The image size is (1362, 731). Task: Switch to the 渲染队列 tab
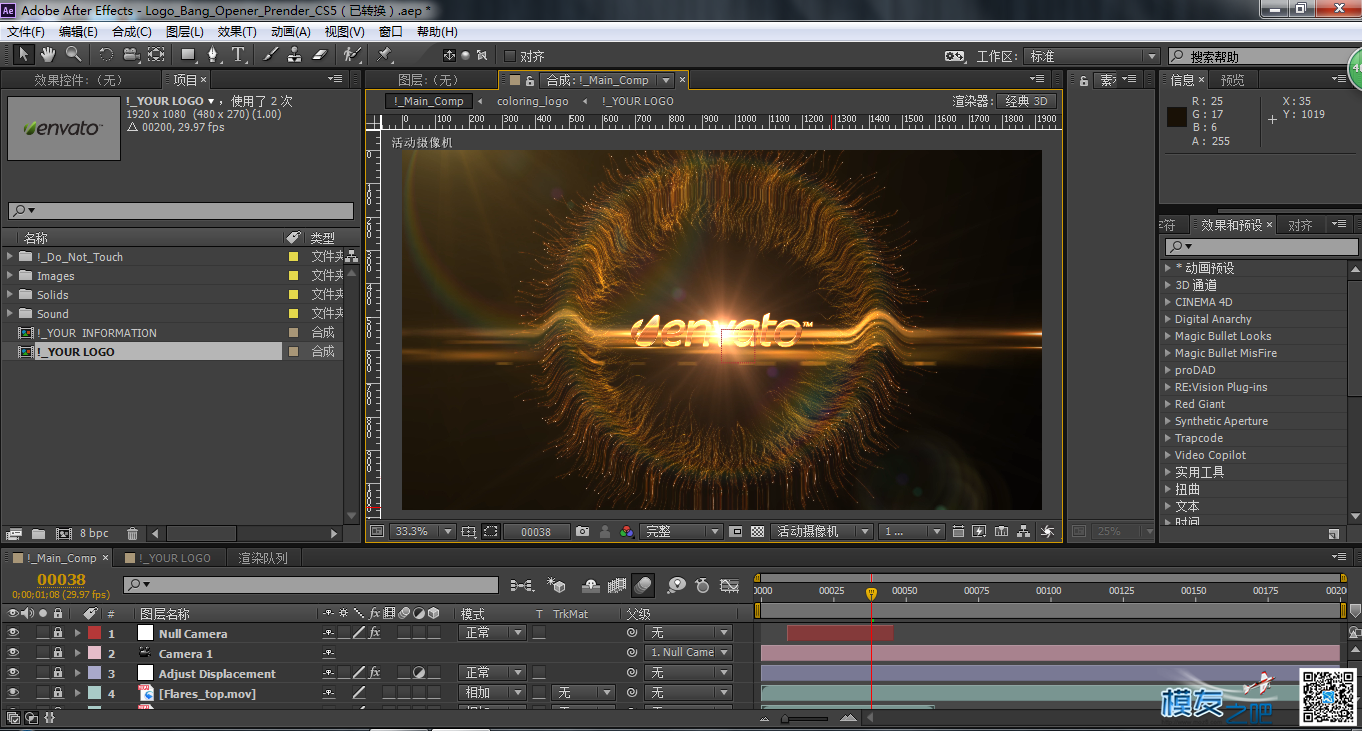tap(263, 558)
